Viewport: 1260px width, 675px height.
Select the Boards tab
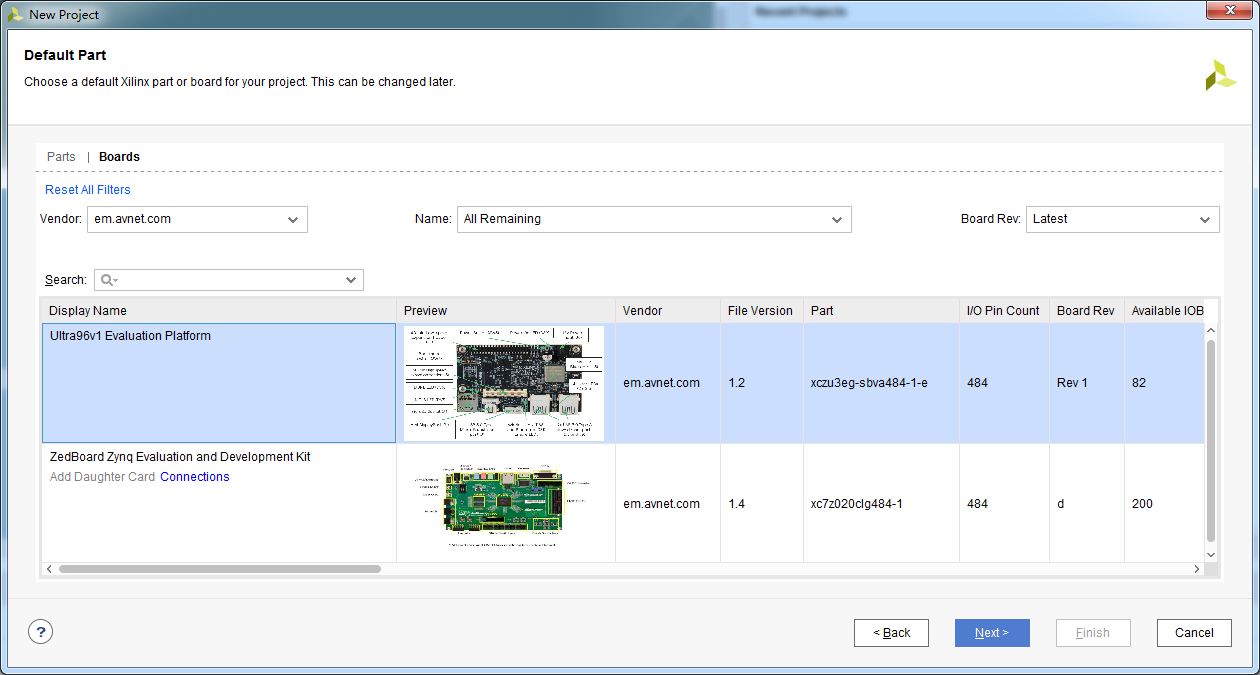coord(119,157)
